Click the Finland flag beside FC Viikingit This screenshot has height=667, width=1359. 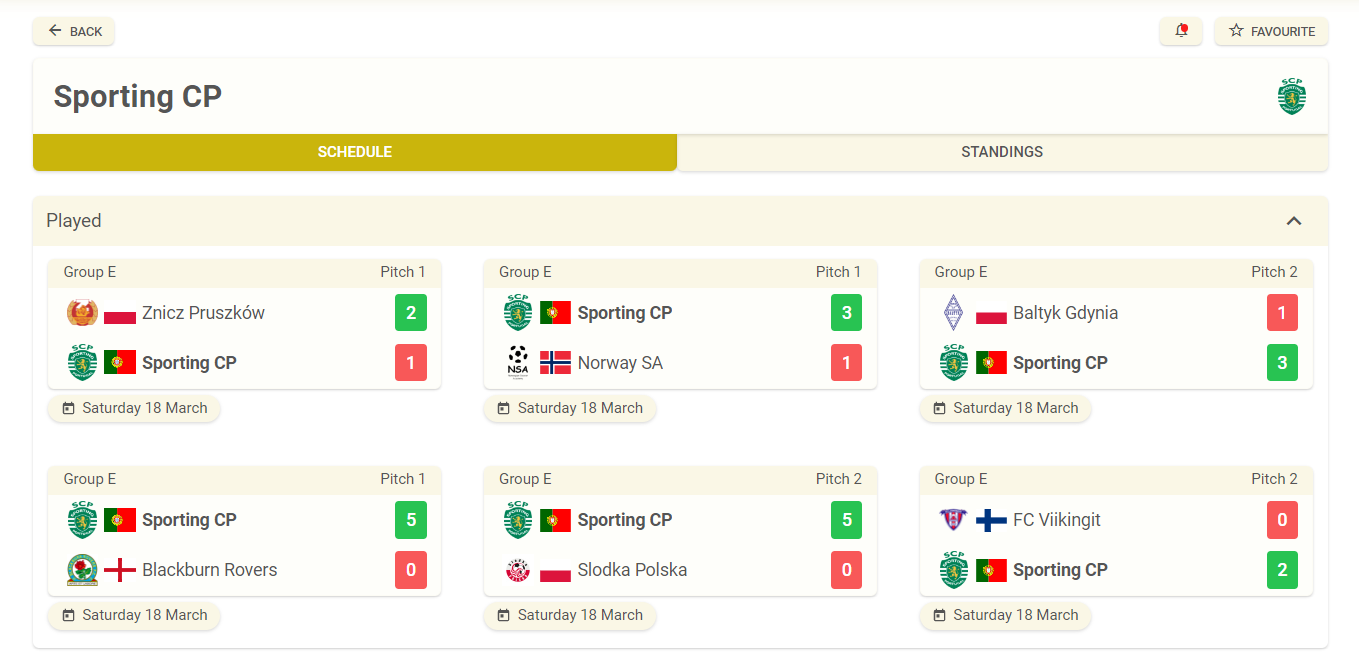coord(991,520)
